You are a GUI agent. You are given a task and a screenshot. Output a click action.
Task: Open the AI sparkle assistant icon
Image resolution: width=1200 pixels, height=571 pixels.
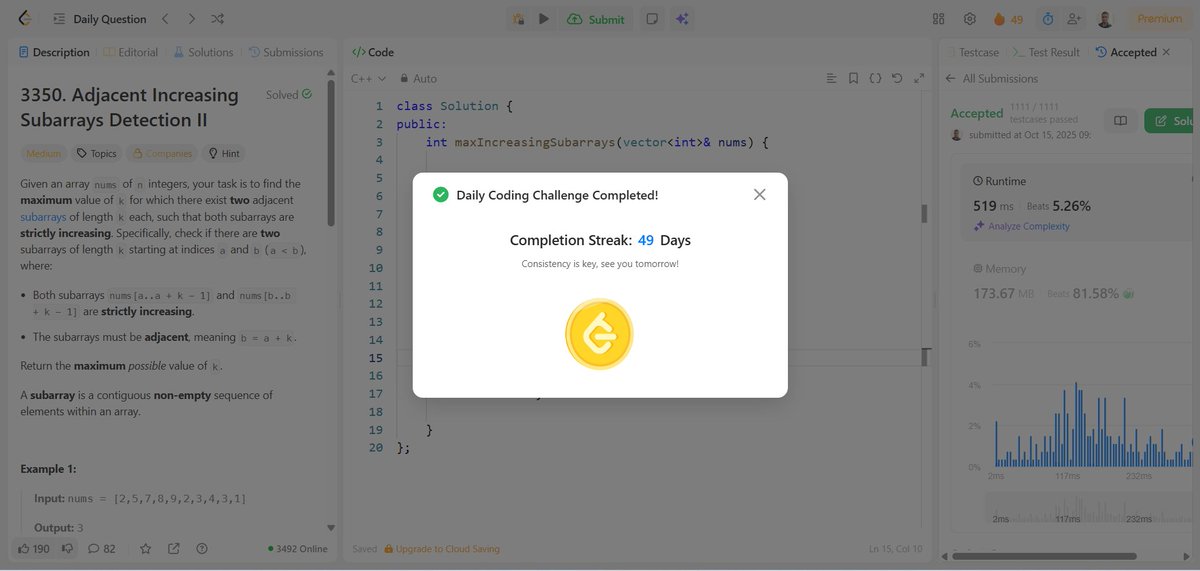pyautogui.click(x=682, y=19)
